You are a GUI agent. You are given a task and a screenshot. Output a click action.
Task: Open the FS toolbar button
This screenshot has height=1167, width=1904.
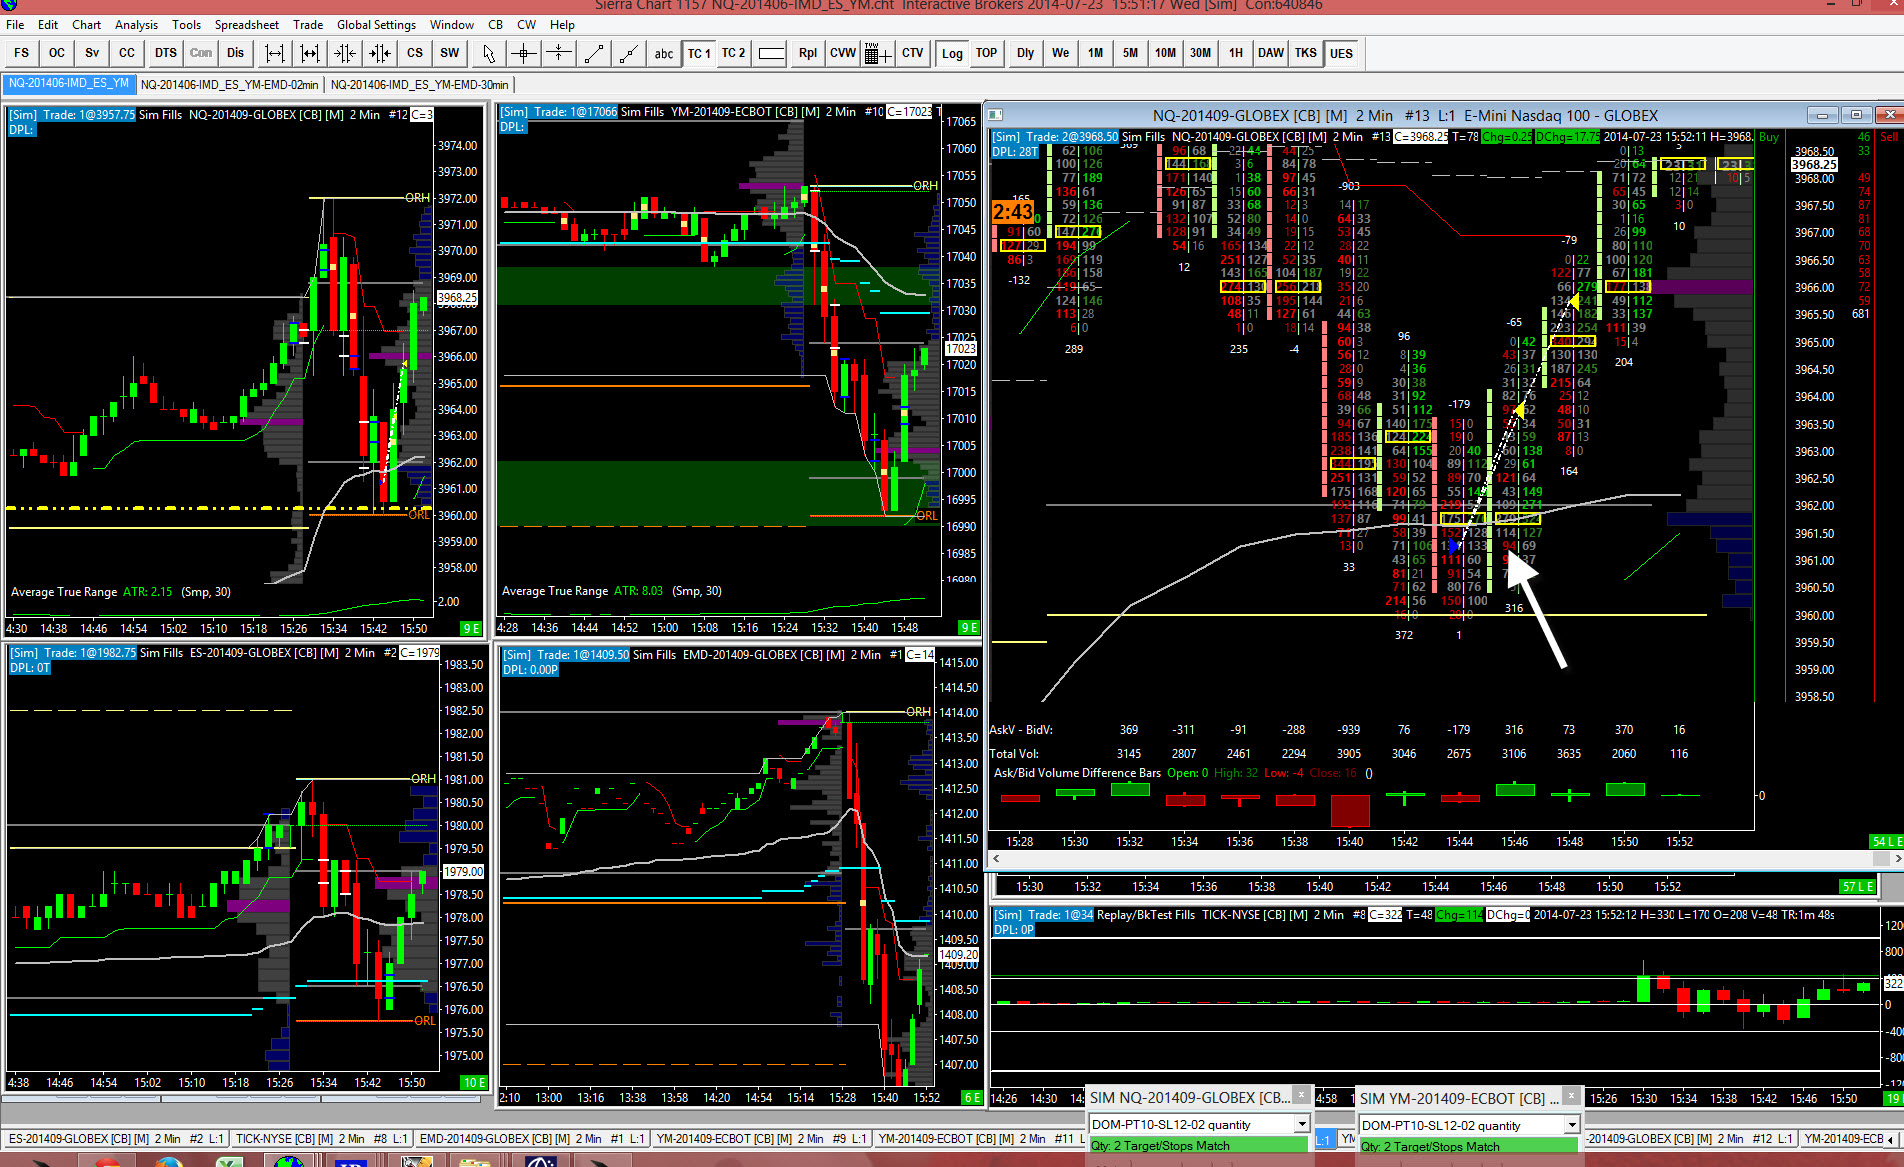point(22,53)
